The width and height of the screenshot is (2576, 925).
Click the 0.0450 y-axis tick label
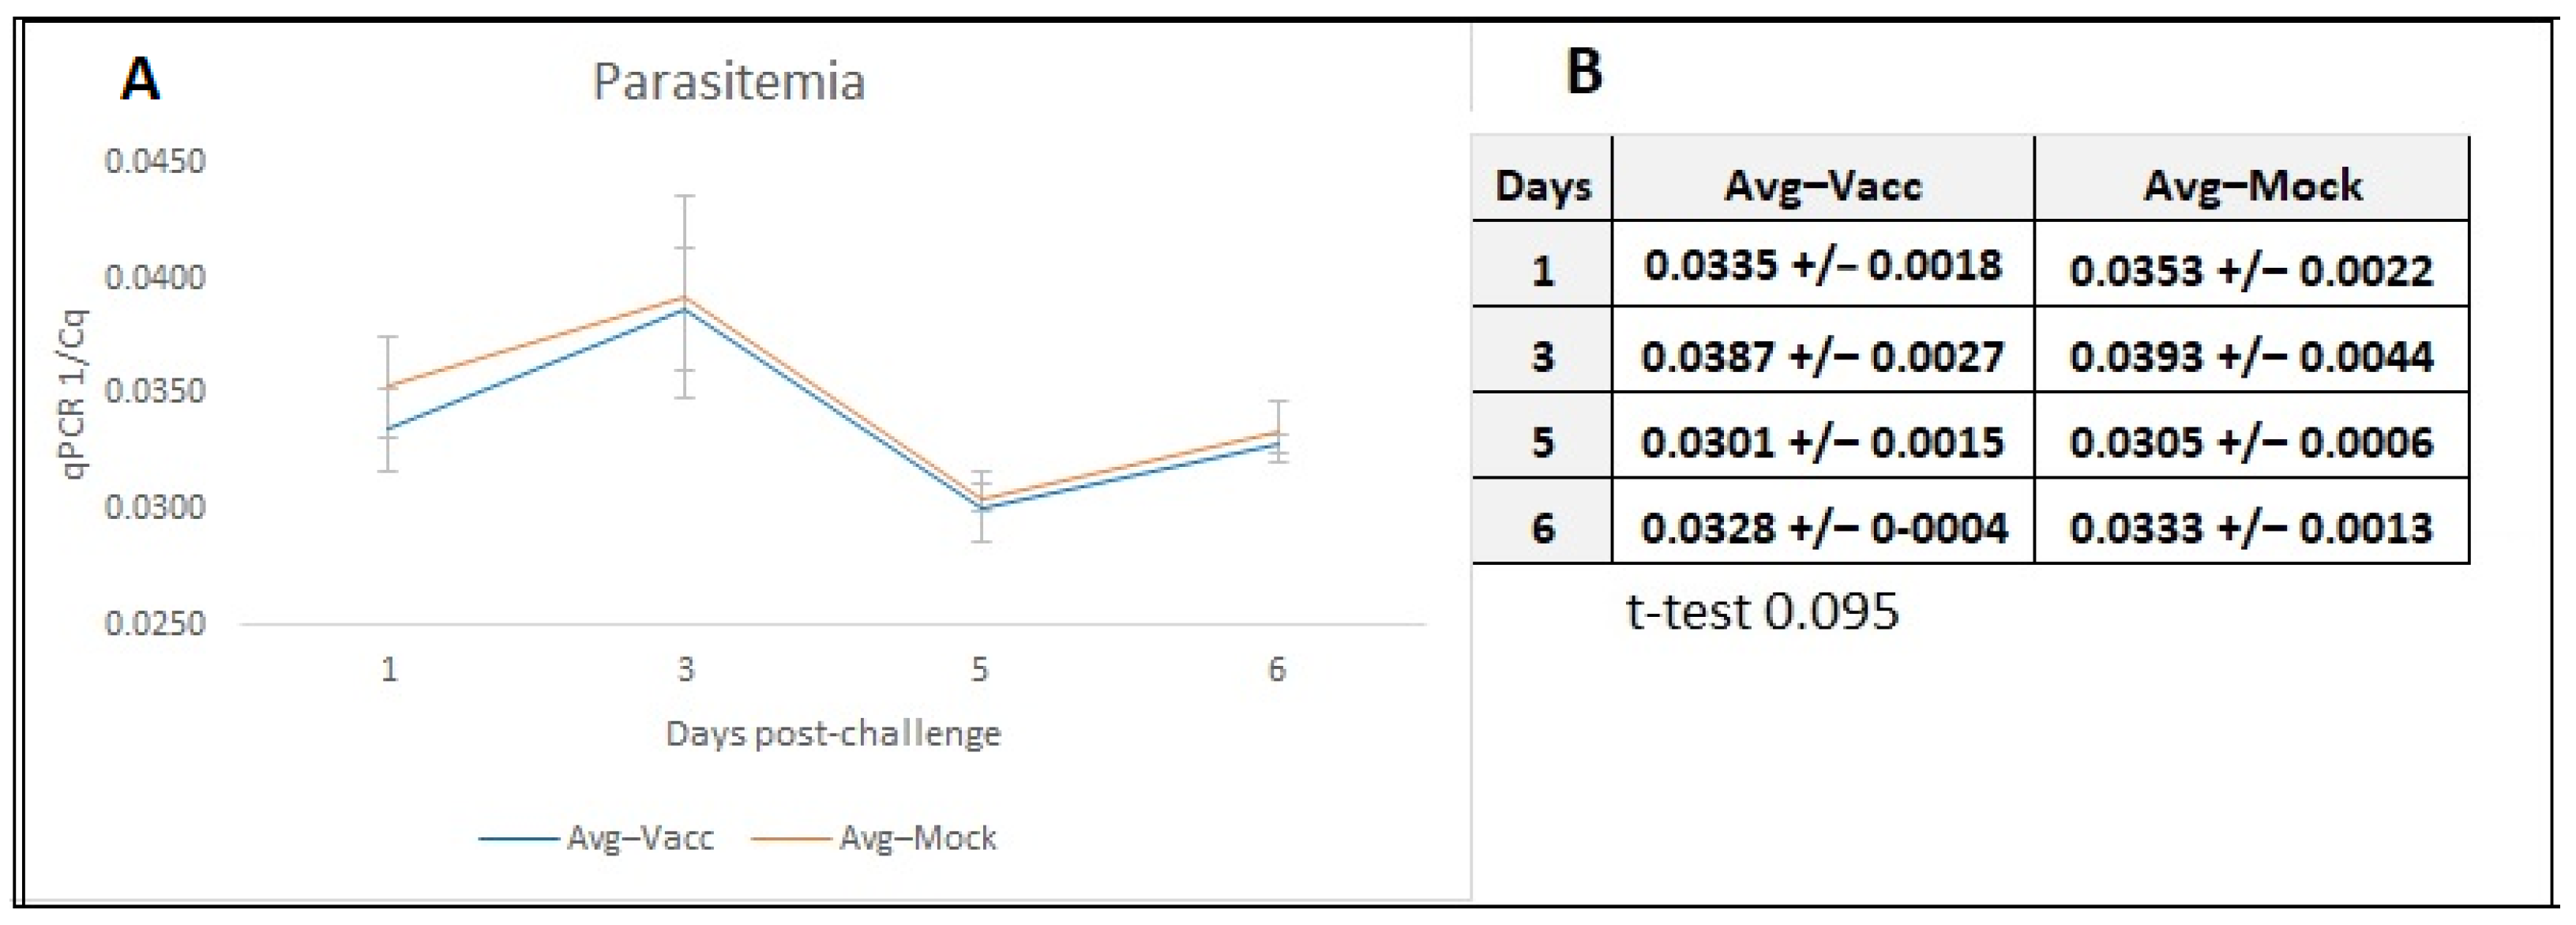coord(155,161)
